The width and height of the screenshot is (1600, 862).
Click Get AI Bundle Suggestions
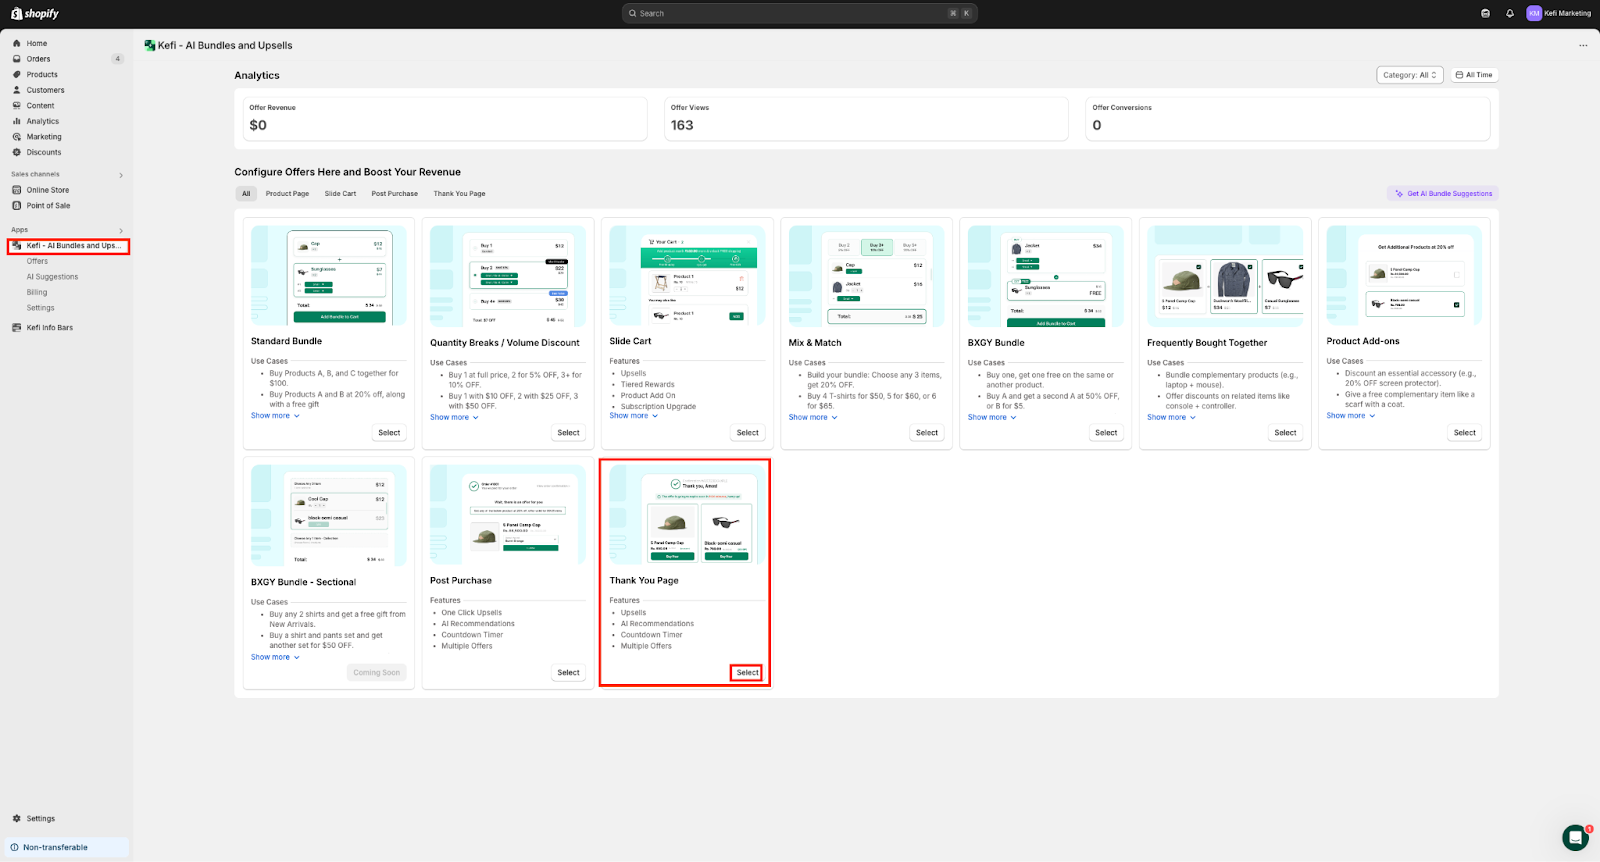(1443, 194)
